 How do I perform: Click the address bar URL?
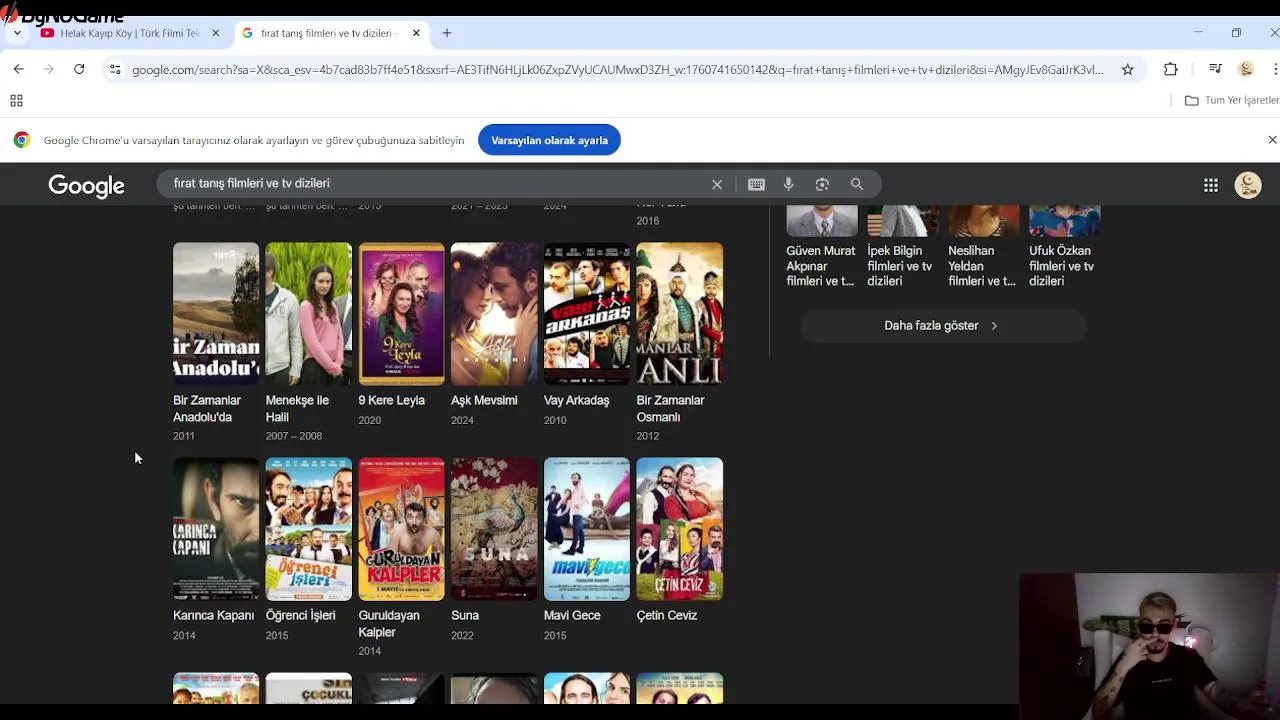click(618, 69)
